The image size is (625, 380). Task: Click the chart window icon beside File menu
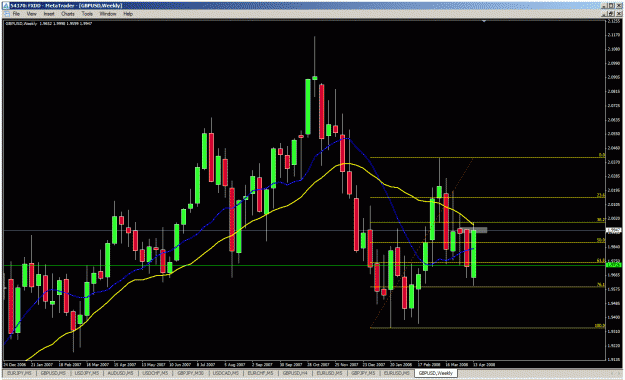6,14
